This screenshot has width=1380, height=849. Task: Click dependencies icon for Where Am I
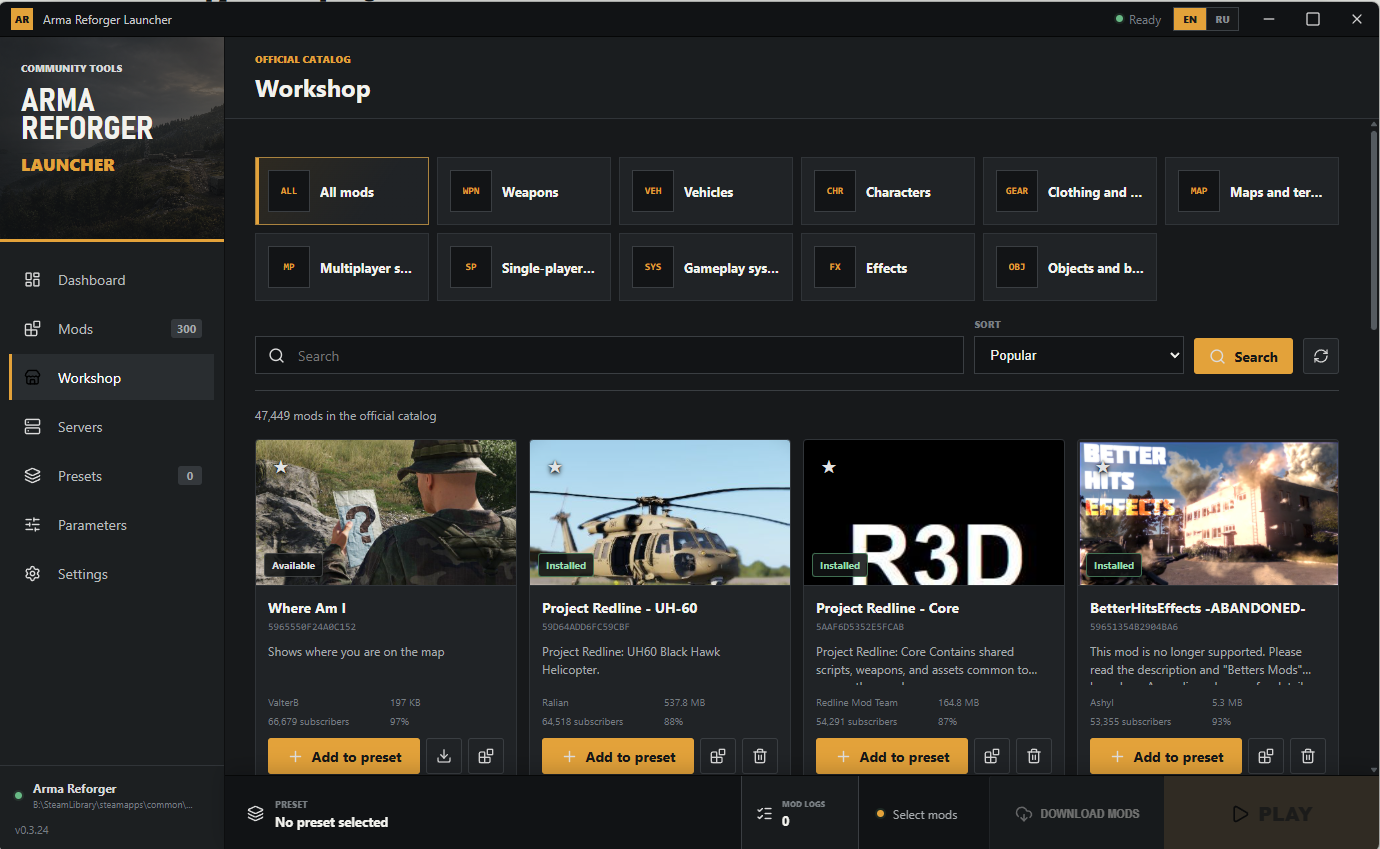click(x=486, y=756)
